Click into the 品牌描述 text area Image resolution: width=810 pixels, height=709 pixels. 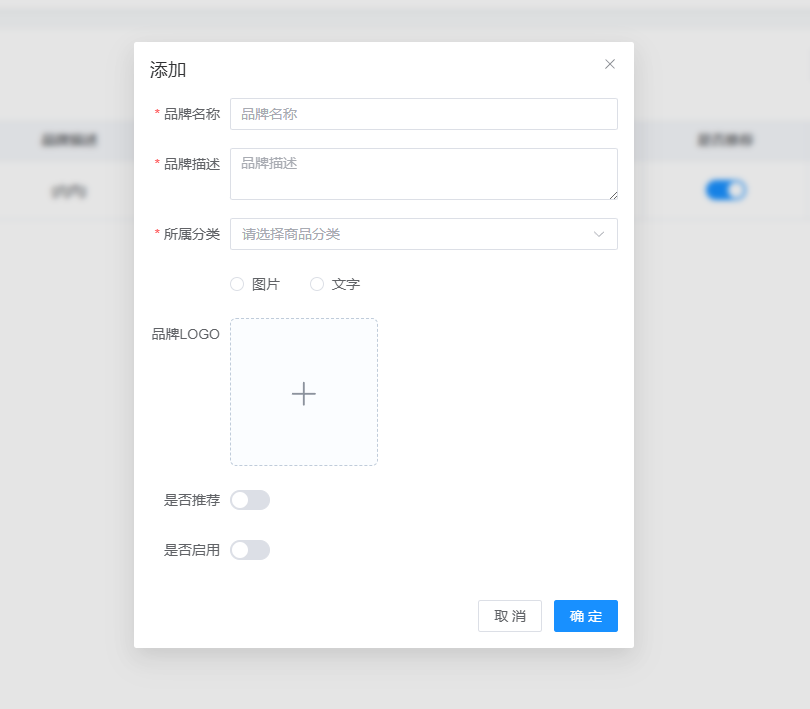(423, 173)
